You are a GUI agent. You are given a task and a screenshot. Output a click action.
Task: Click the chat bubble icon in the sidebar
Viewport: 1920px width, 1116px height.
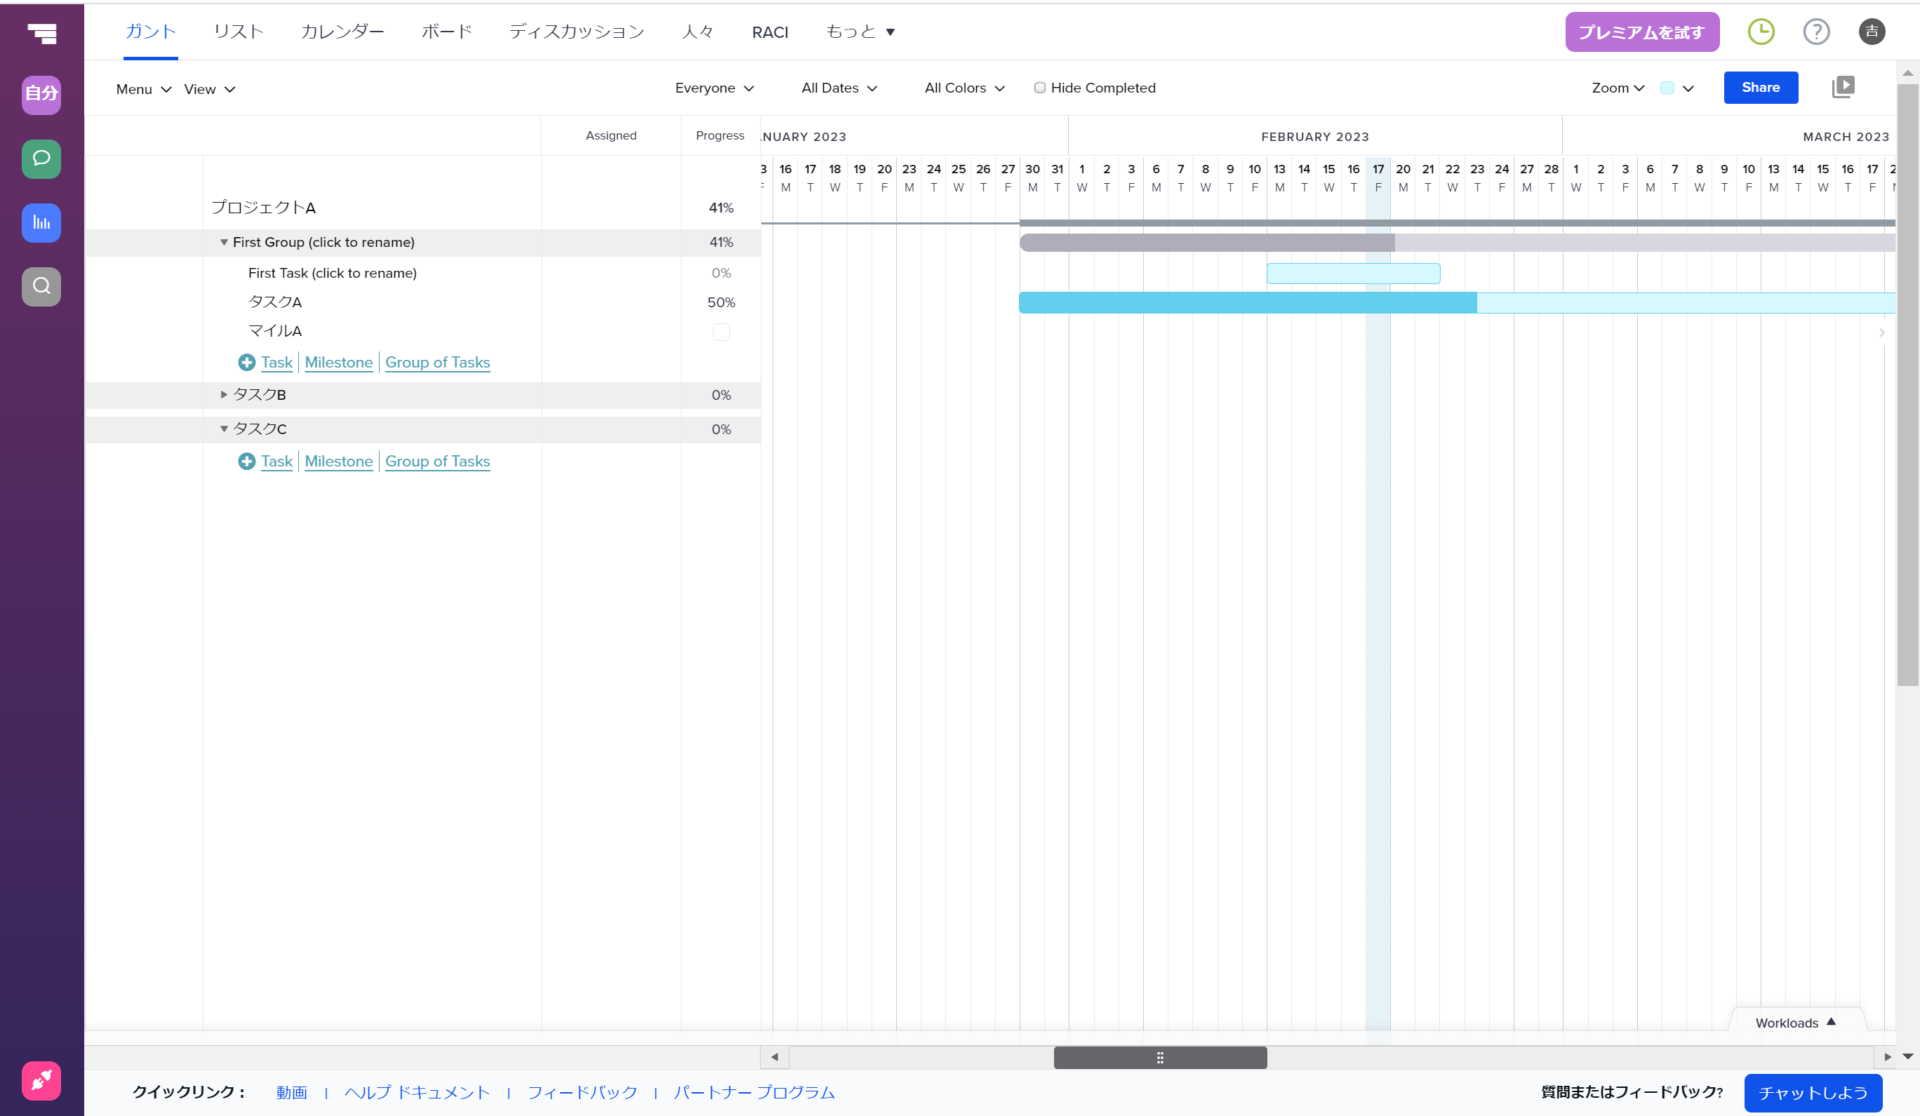[x=41, y=158]
